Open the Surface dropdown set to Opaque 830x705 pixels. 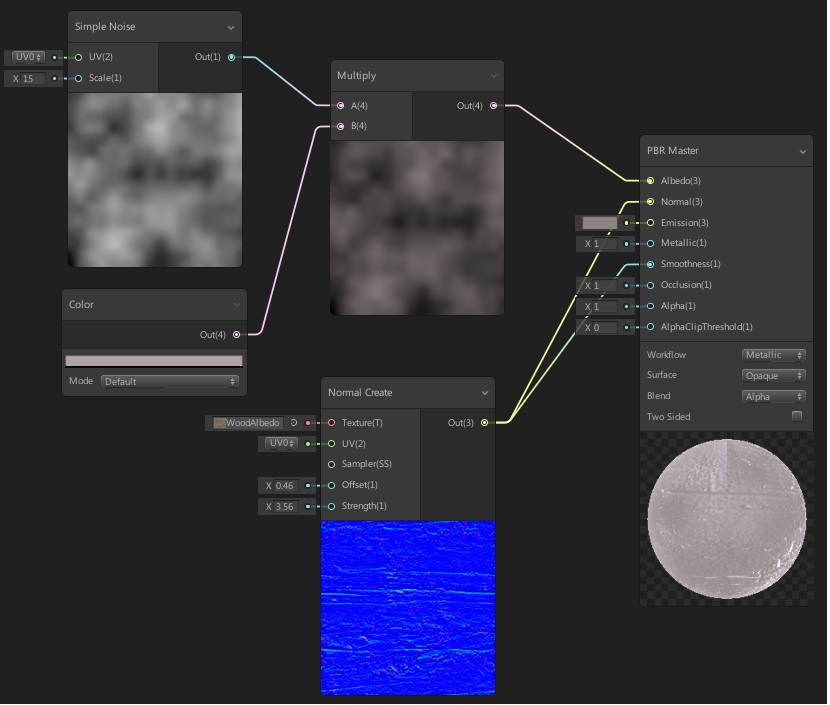(772, 375)
